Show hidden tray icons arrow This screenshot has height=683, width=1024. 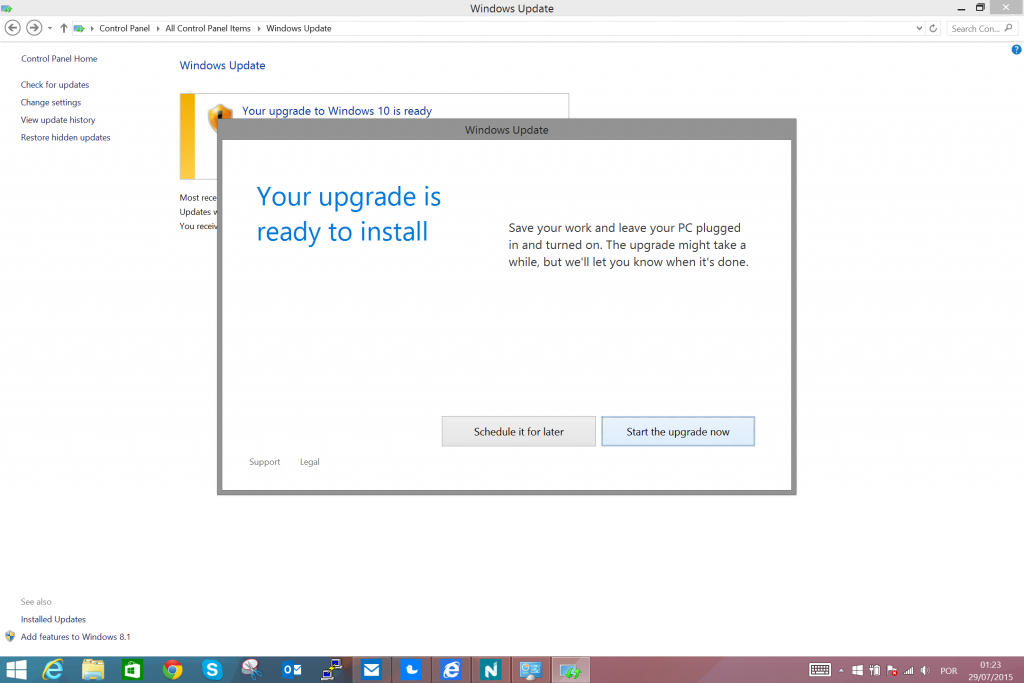[841, 671]
